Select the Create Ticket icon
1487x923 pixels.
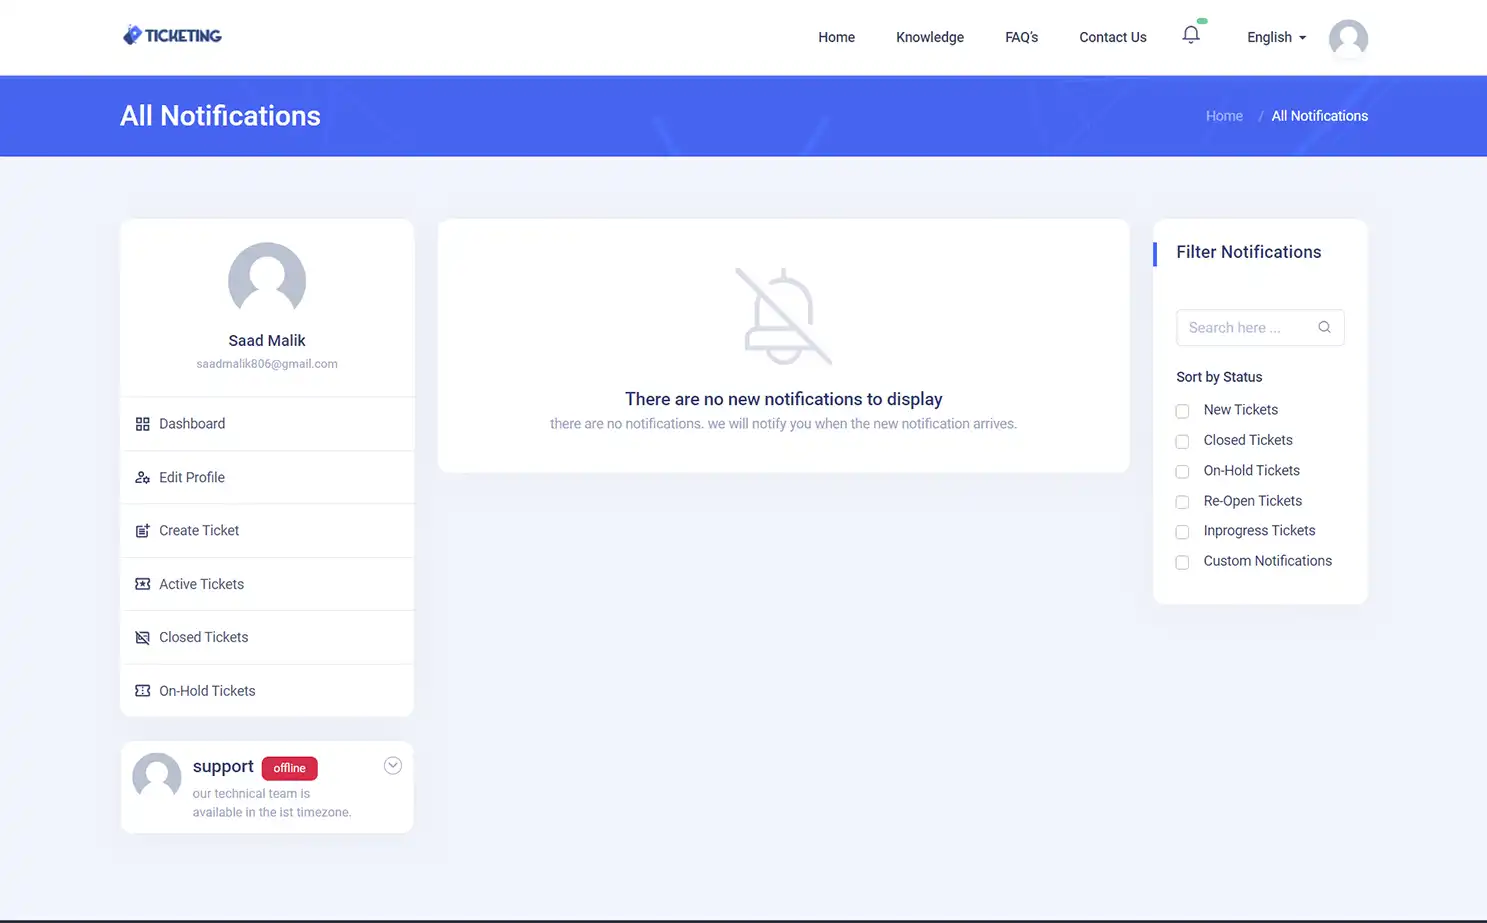141,530
